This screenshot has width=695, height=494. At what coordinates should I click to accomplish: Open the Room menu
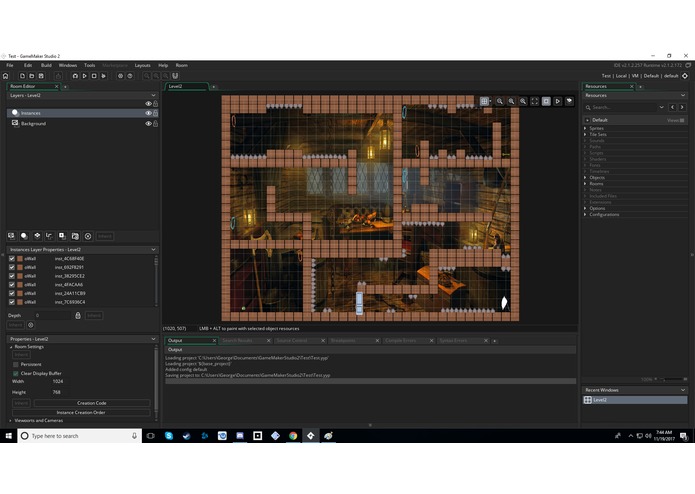[x=182, y=65]
